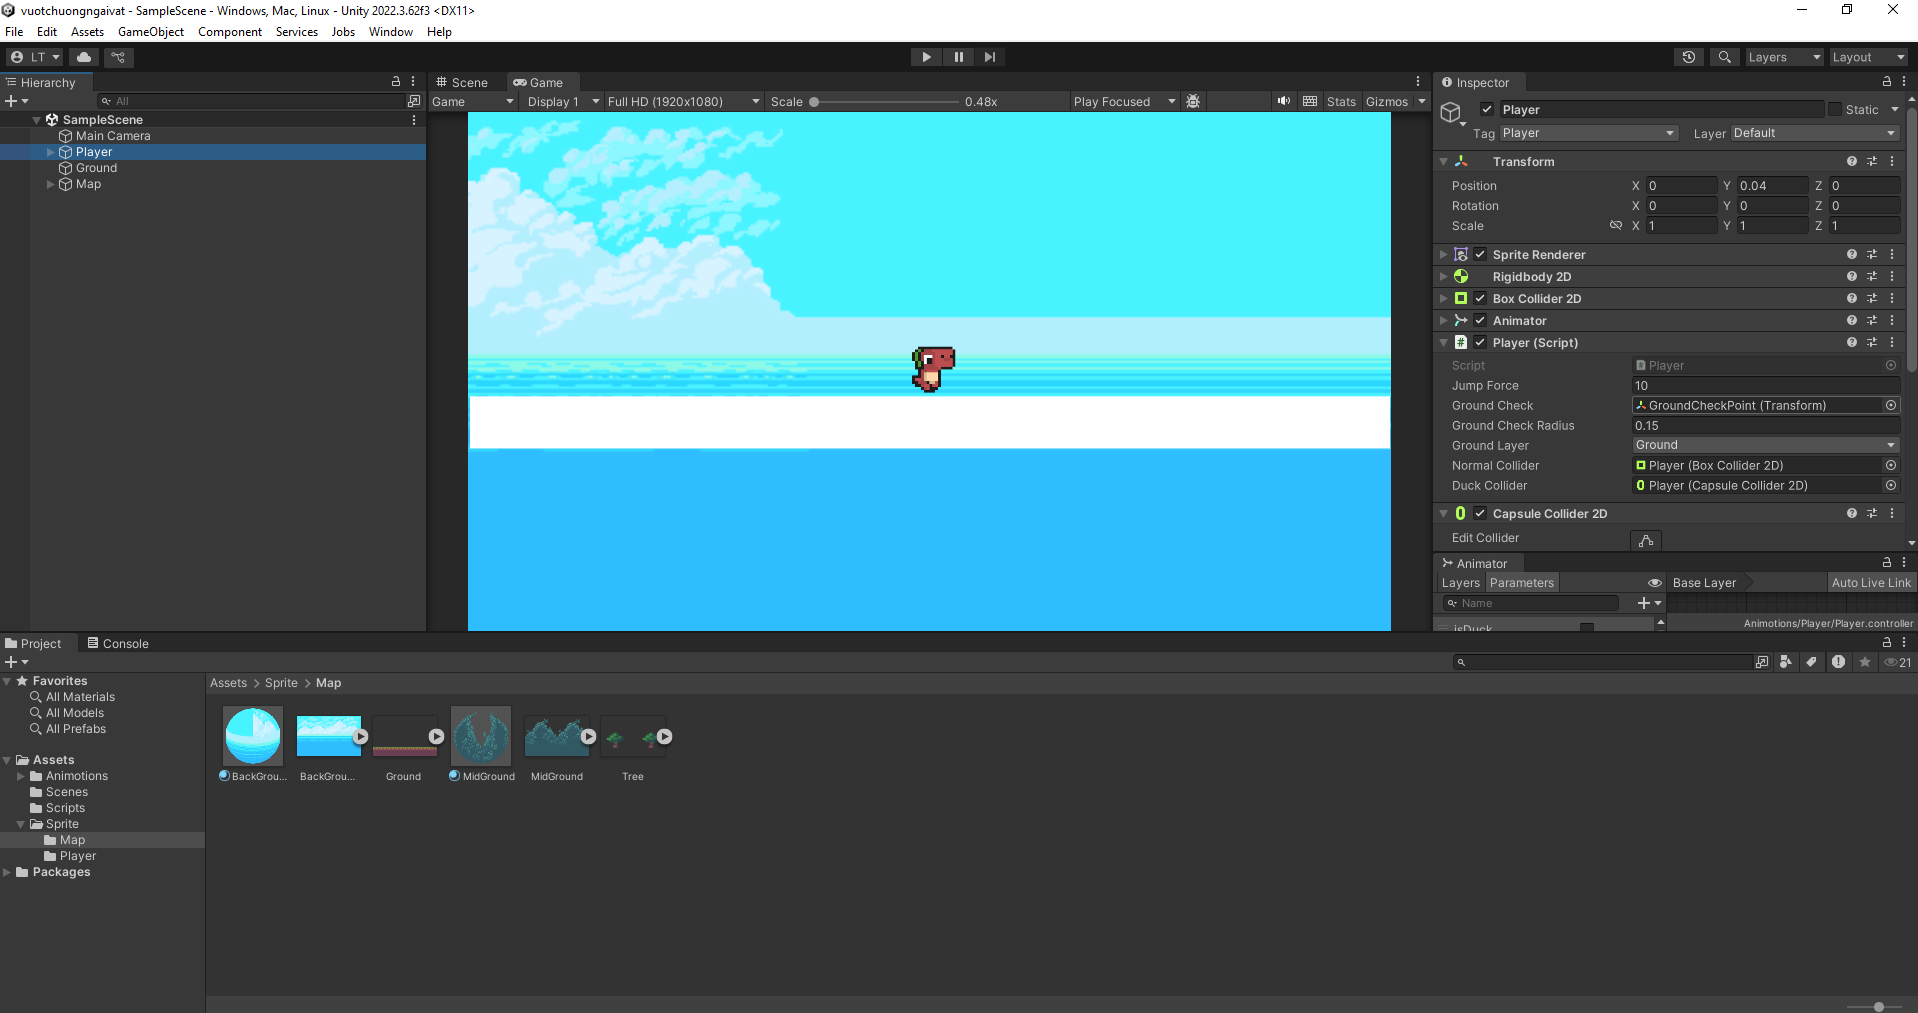Open the Undo History icon

click(1688, 57)
